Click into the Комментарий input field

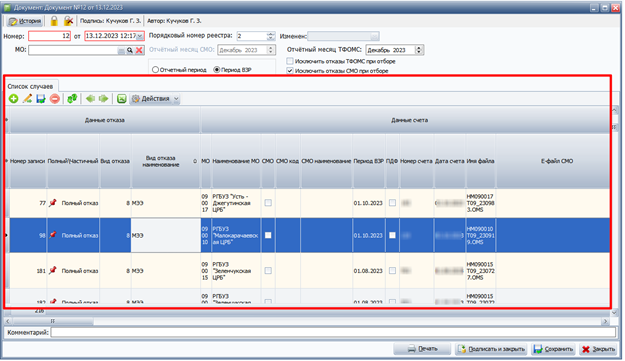[x=333, y=332]
